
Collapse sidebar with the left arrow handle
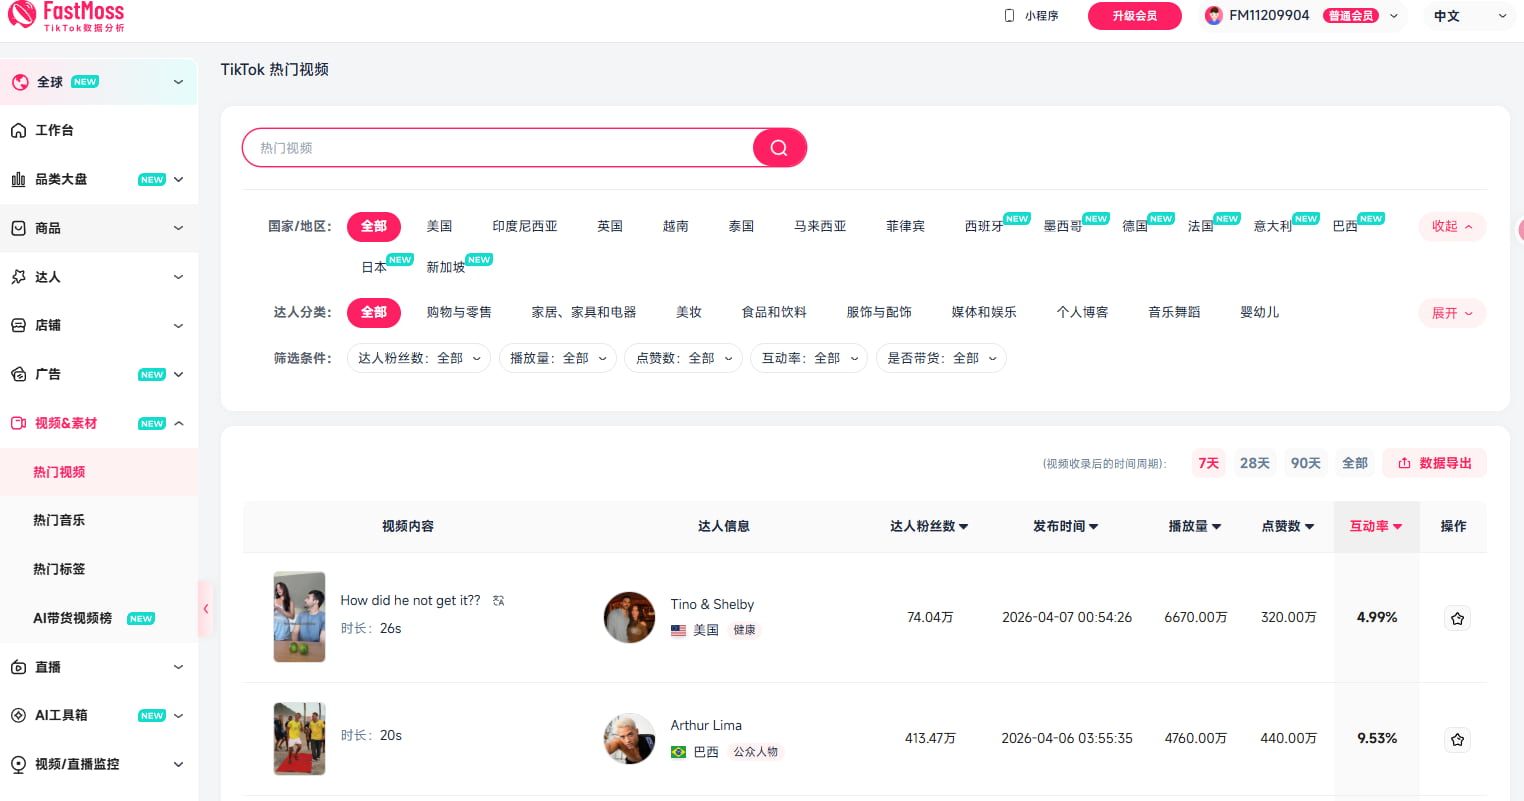(x=205, y=608)
